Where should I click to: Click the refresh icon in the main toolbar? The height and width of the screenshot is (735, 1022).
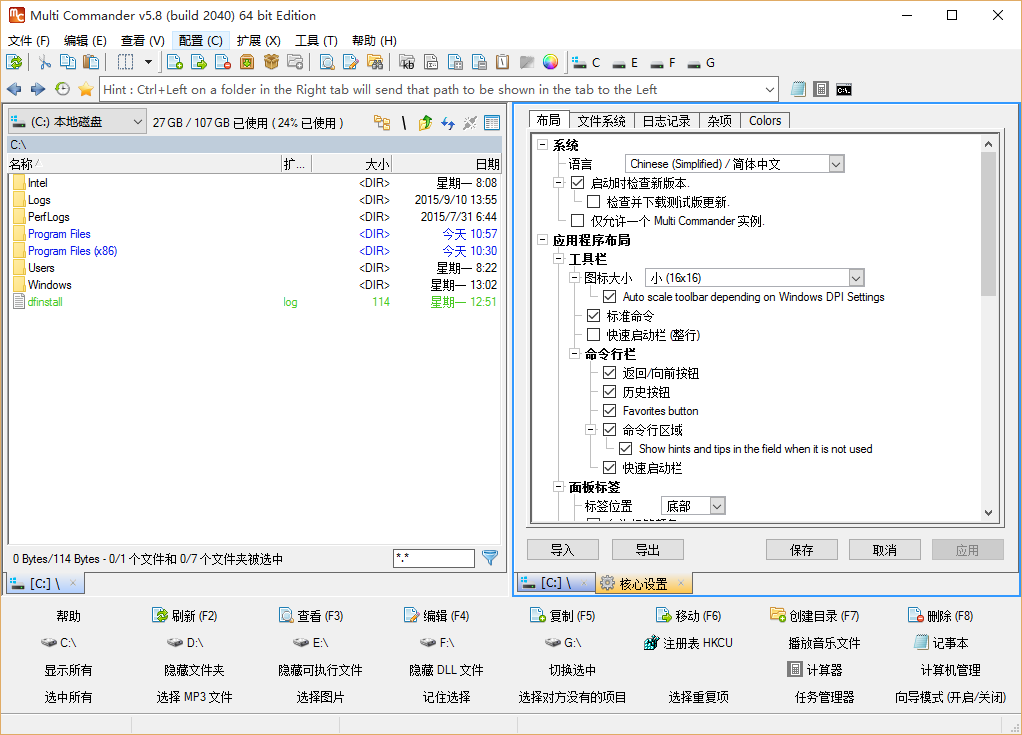point(14,62)
